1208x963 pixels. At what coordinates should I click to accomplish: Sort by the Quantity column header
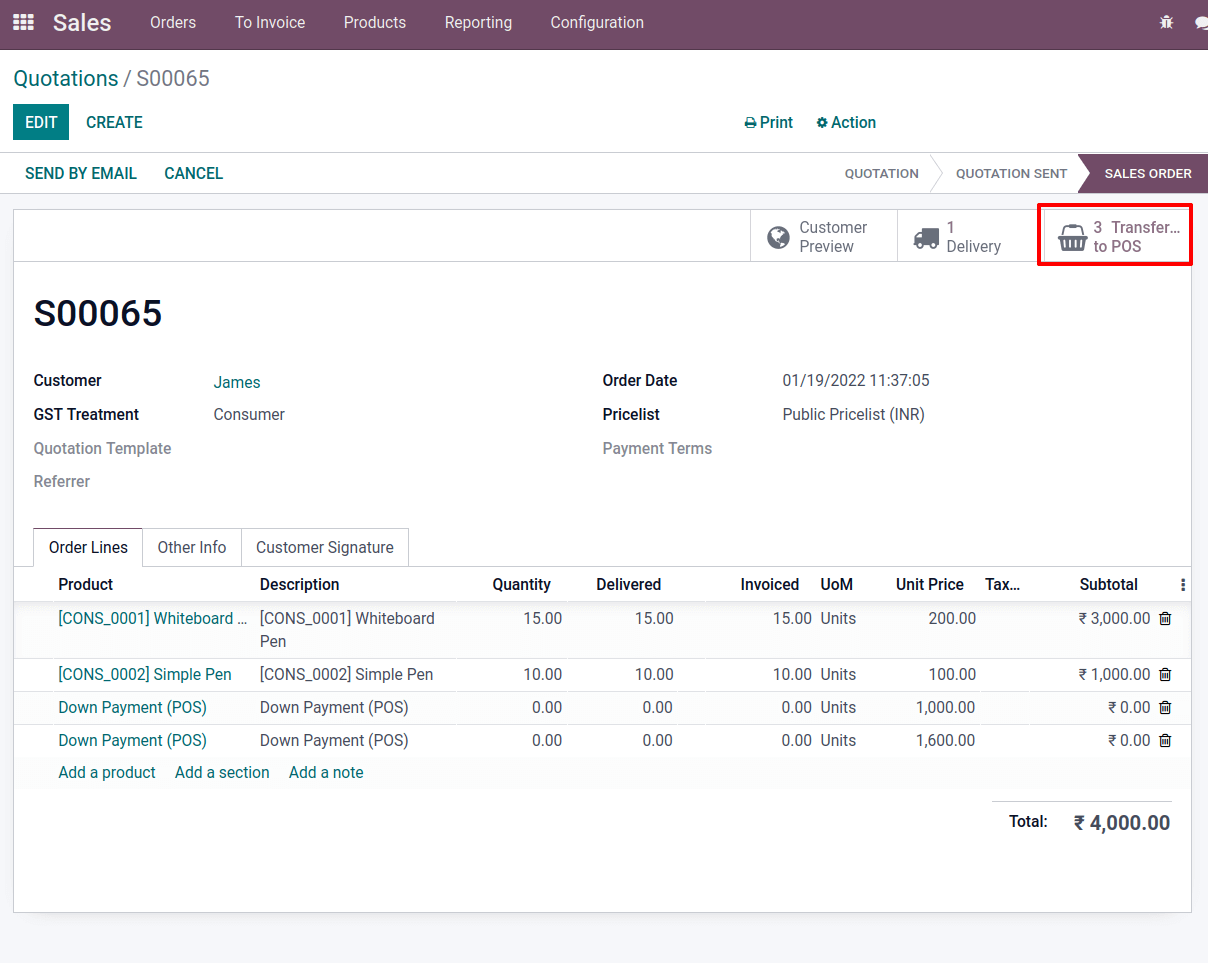pos(522,584)
